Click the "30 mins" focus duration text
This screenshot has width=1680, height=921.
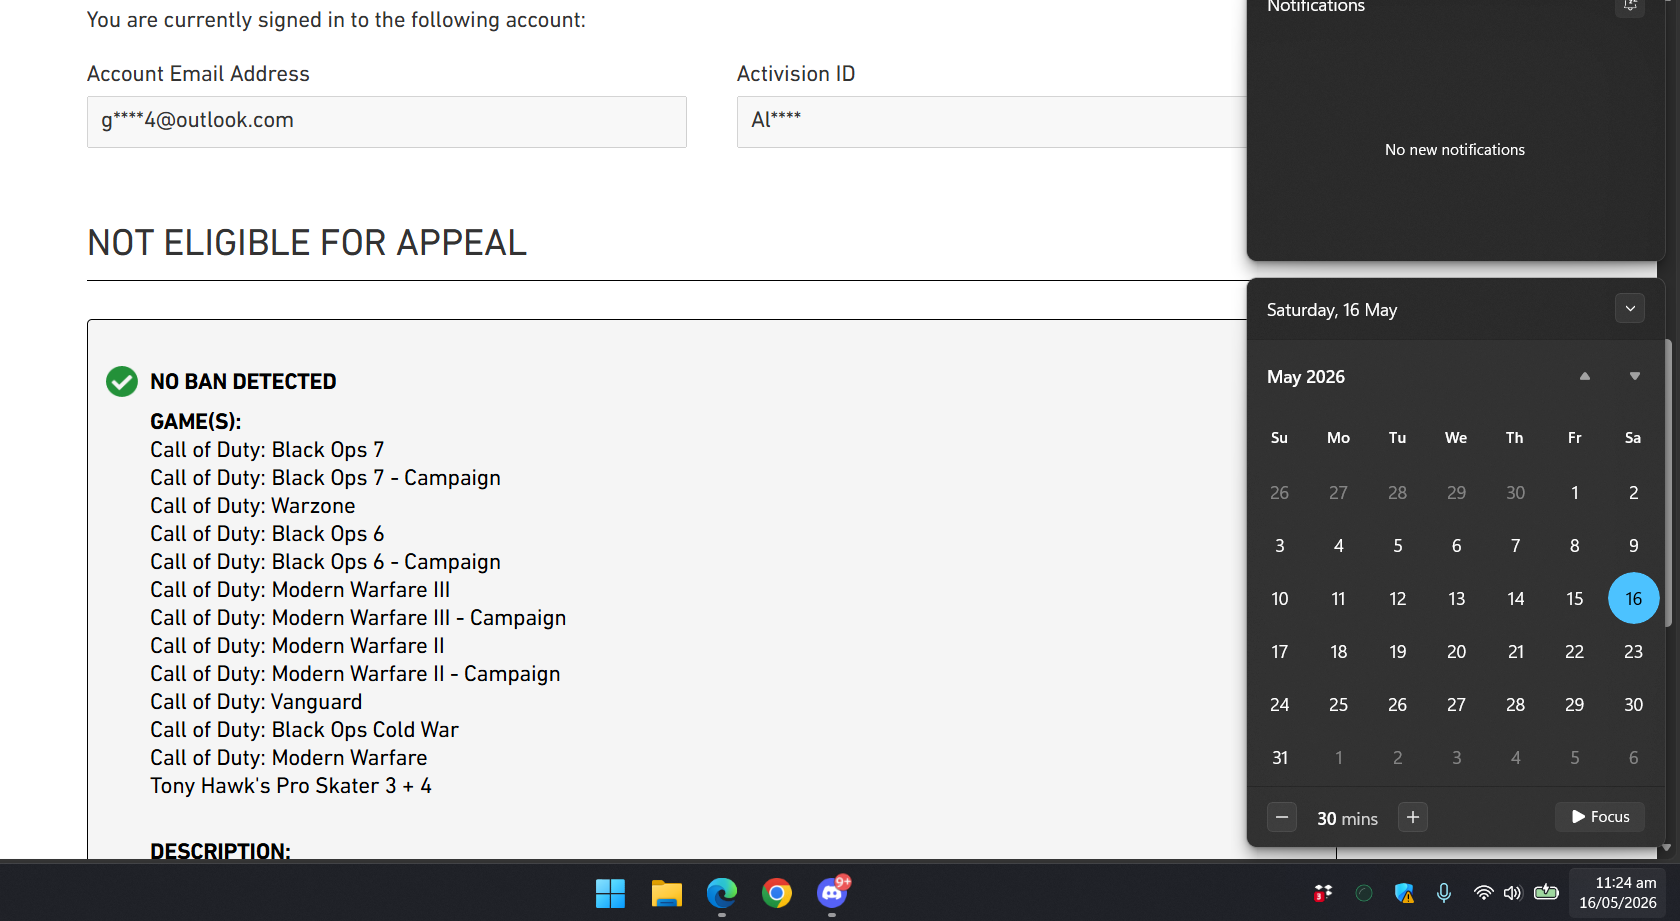point(1347,818)
